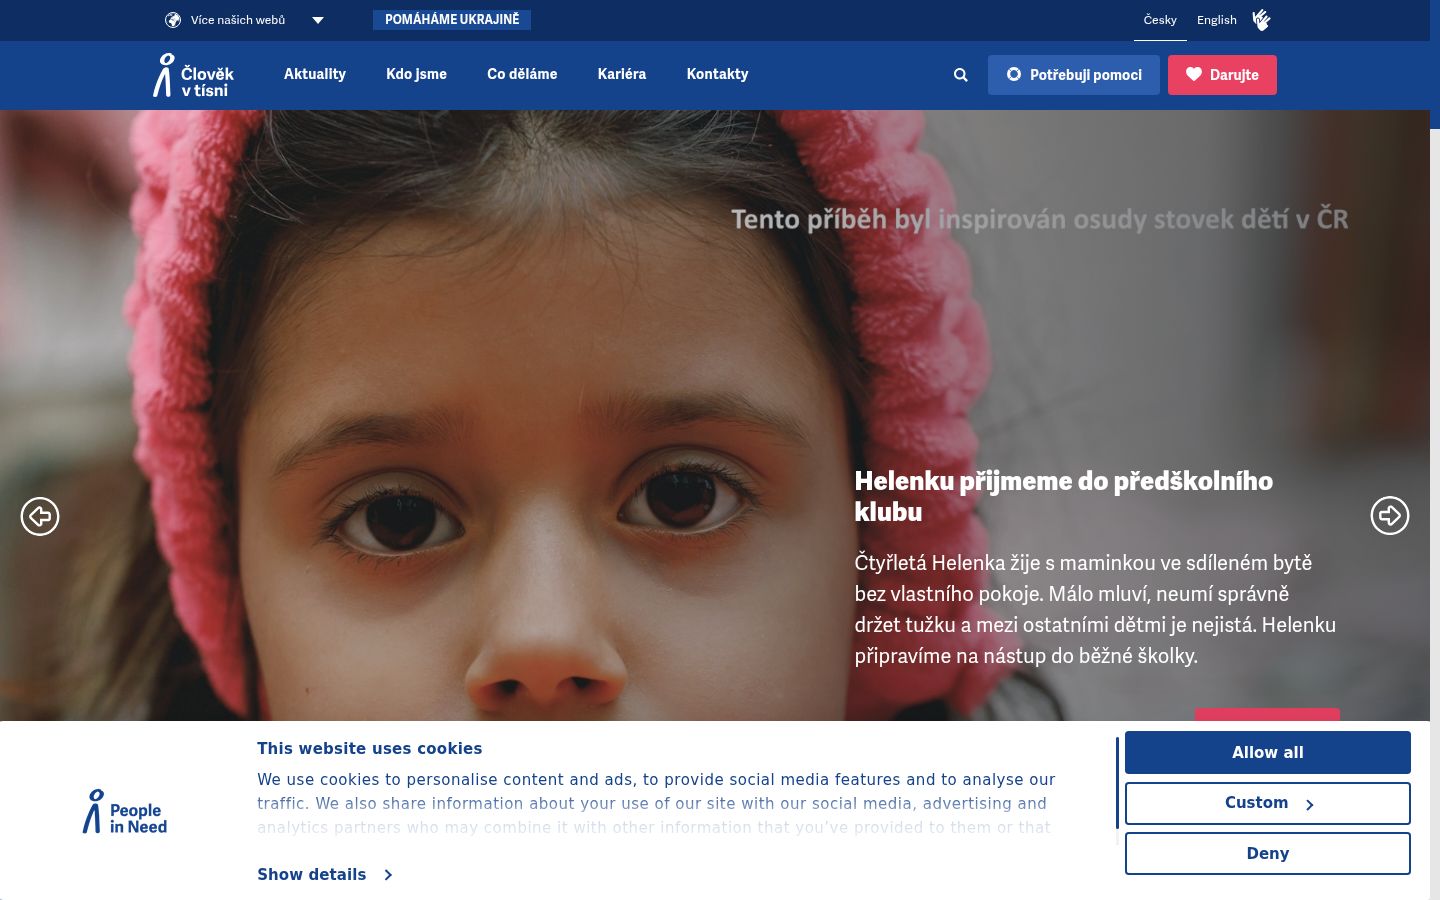Expand Show details in cookie banner
This screenshot has height=900, width=1440.
coord(325,875)
